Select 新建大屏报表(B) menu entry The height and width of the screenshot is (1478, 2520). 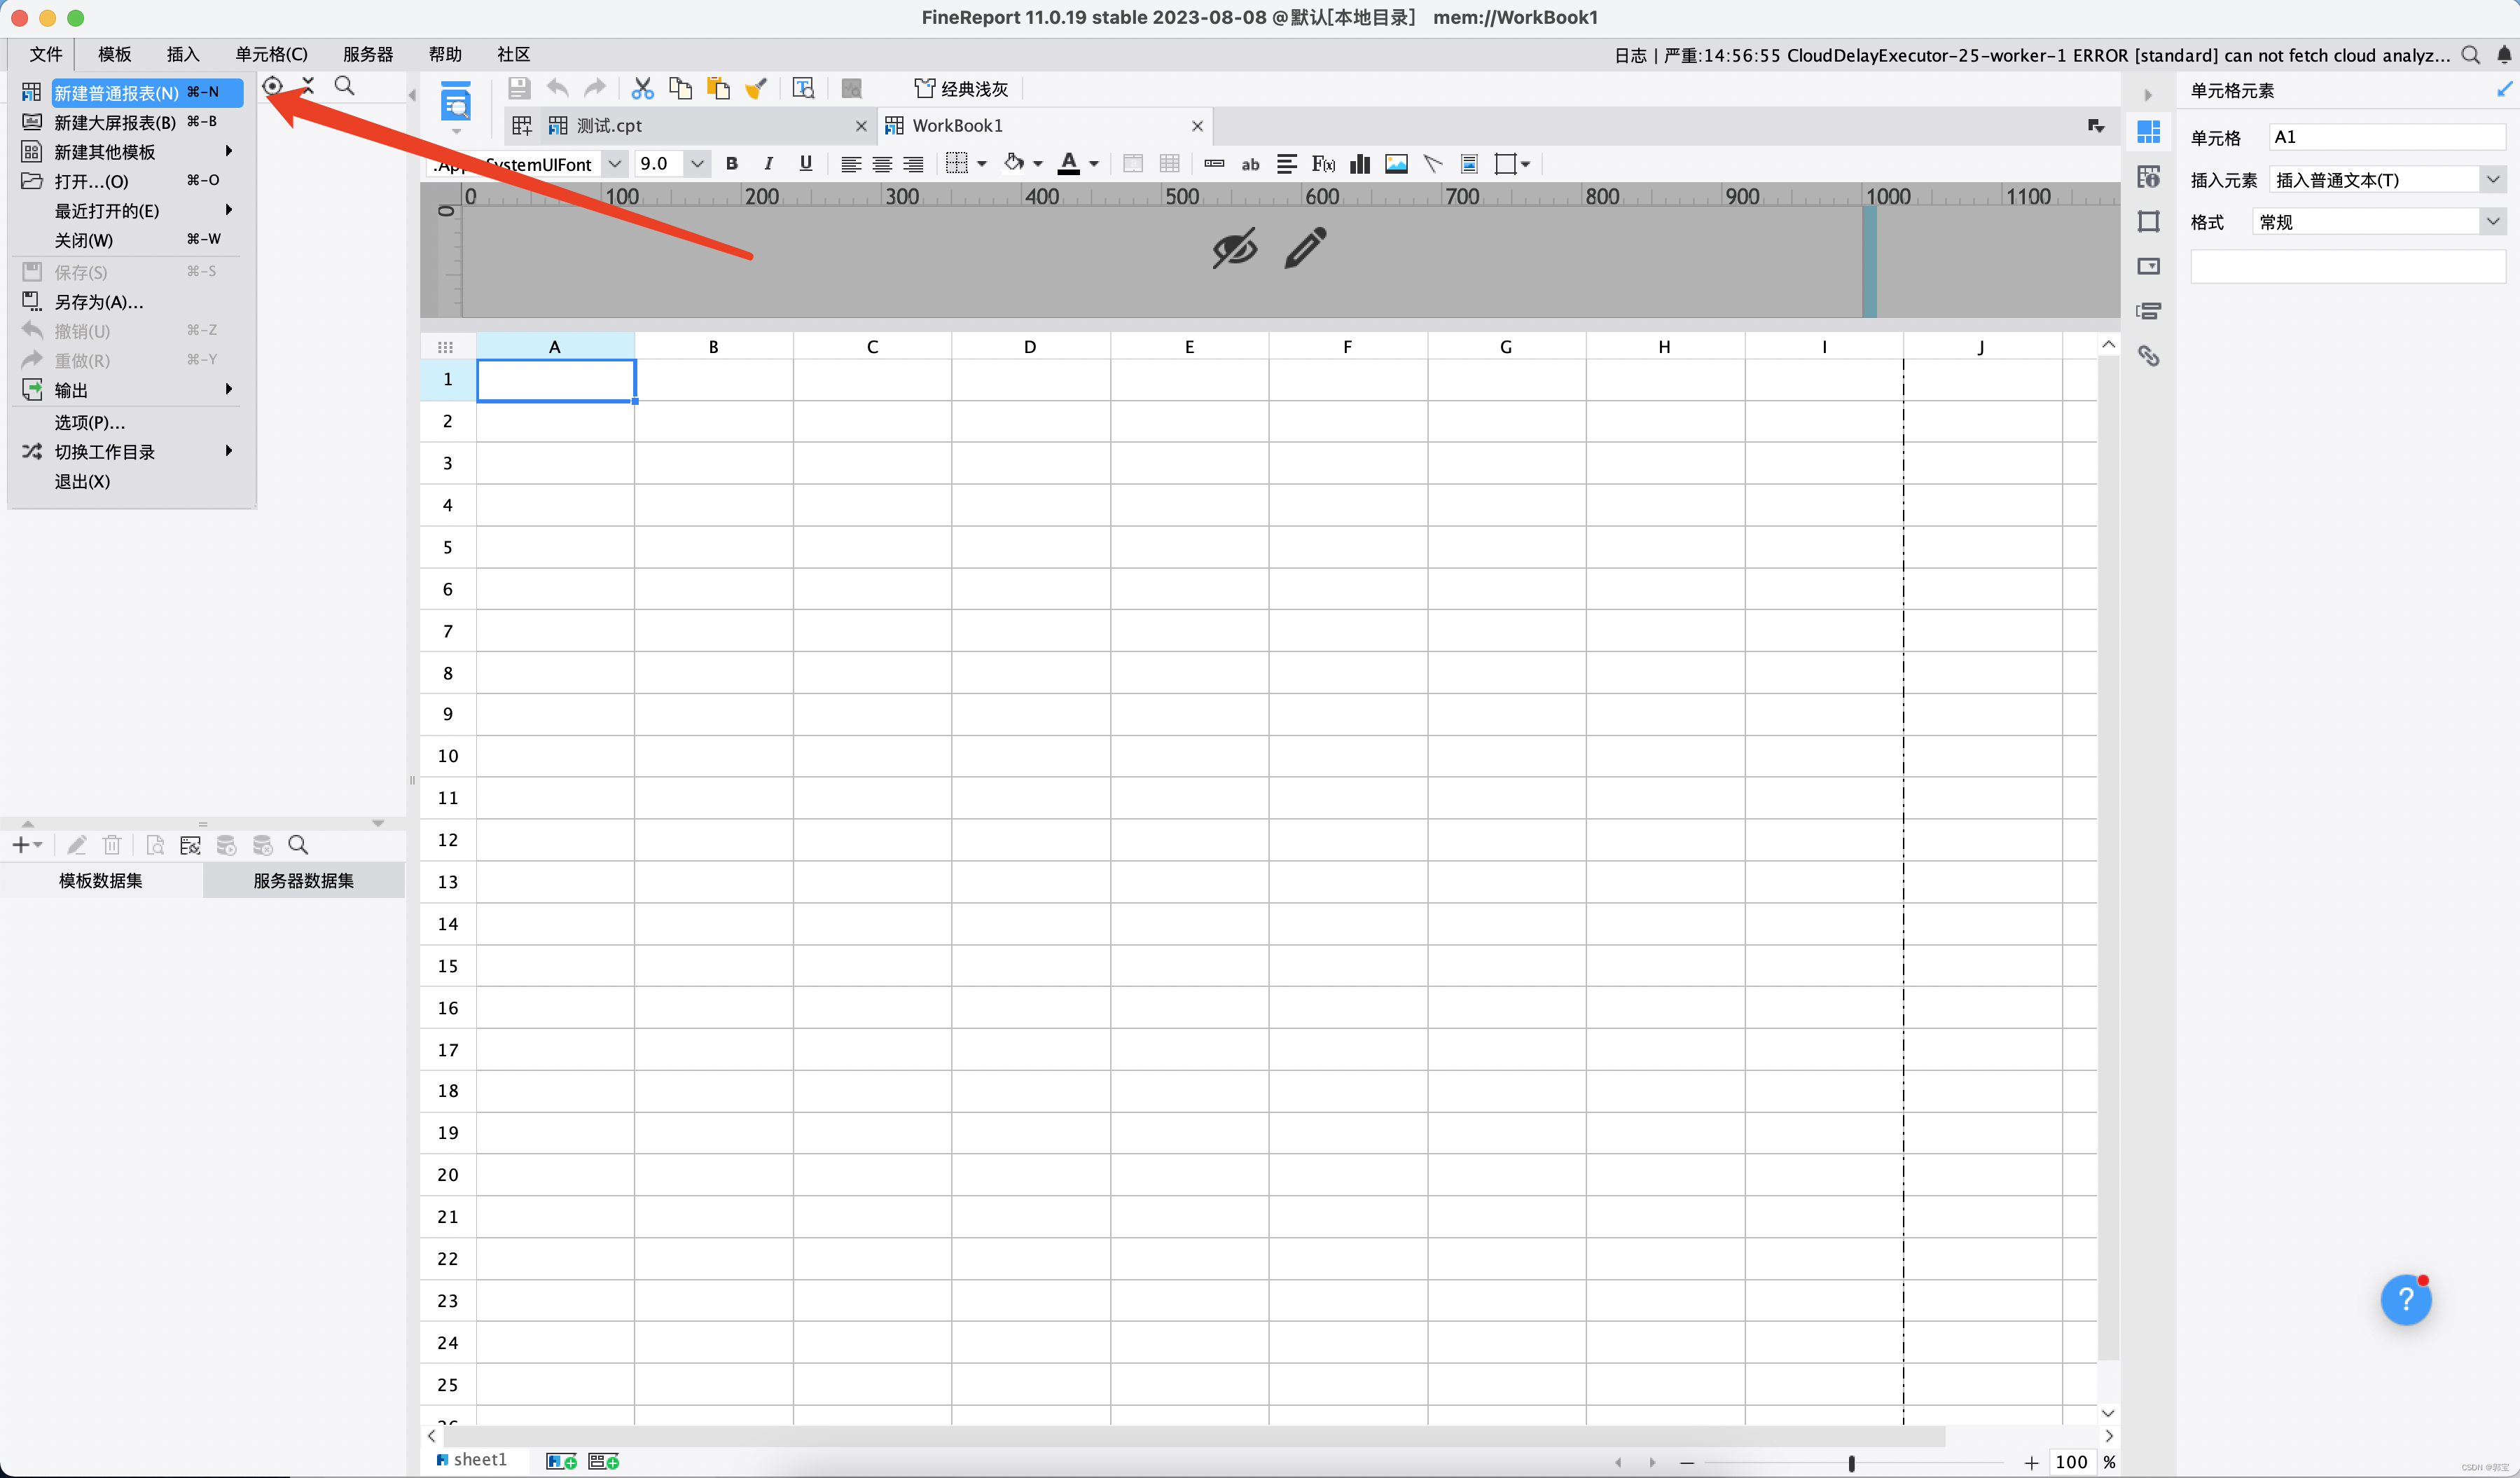[x=115, y=122]
